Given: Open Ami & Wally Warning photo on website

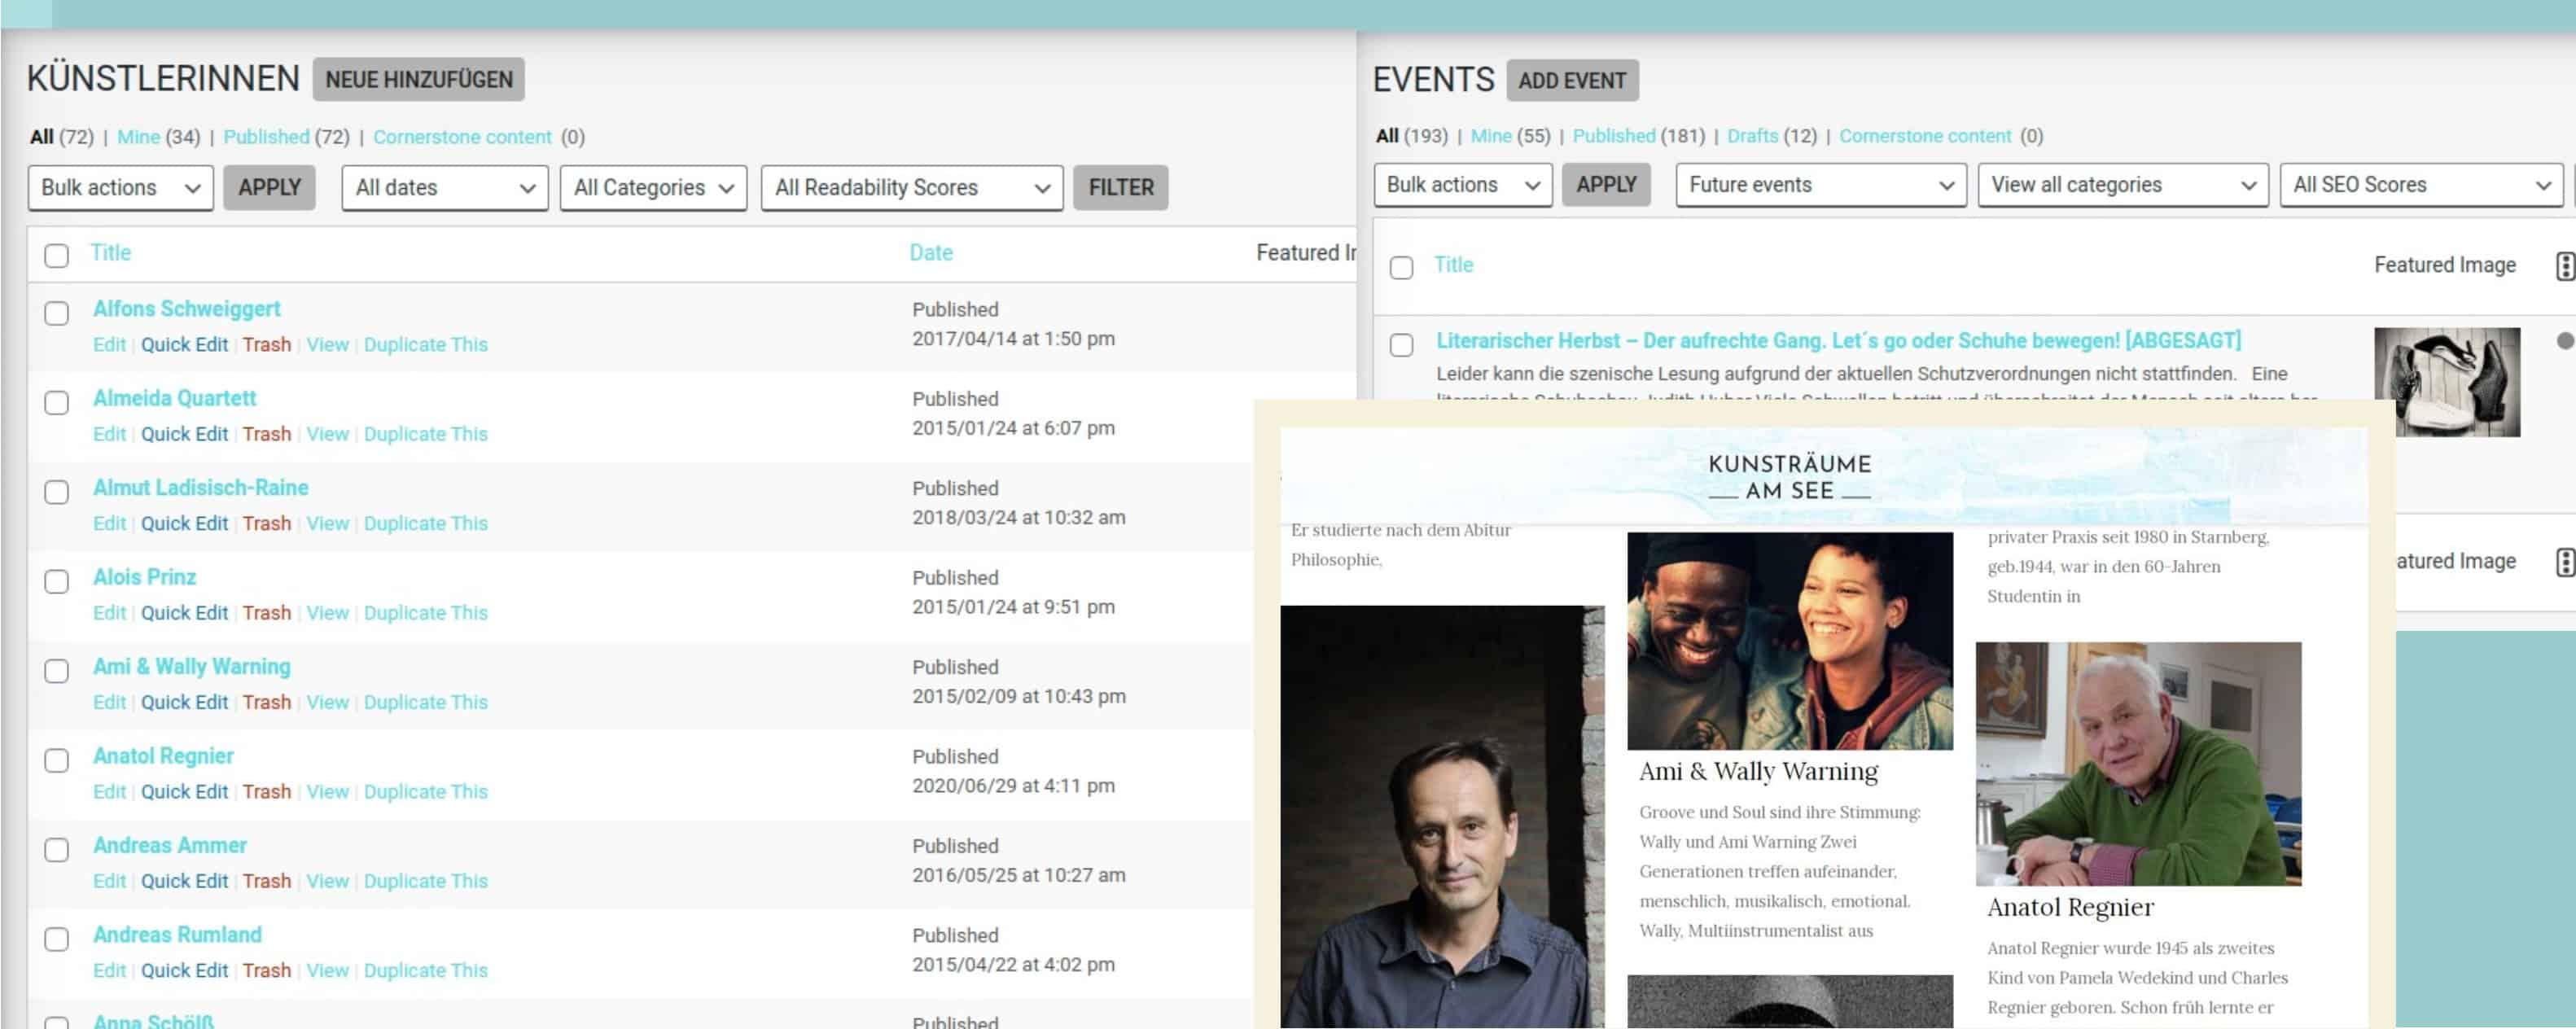Looking at the screenshot, I should (x=1789, y=641).
